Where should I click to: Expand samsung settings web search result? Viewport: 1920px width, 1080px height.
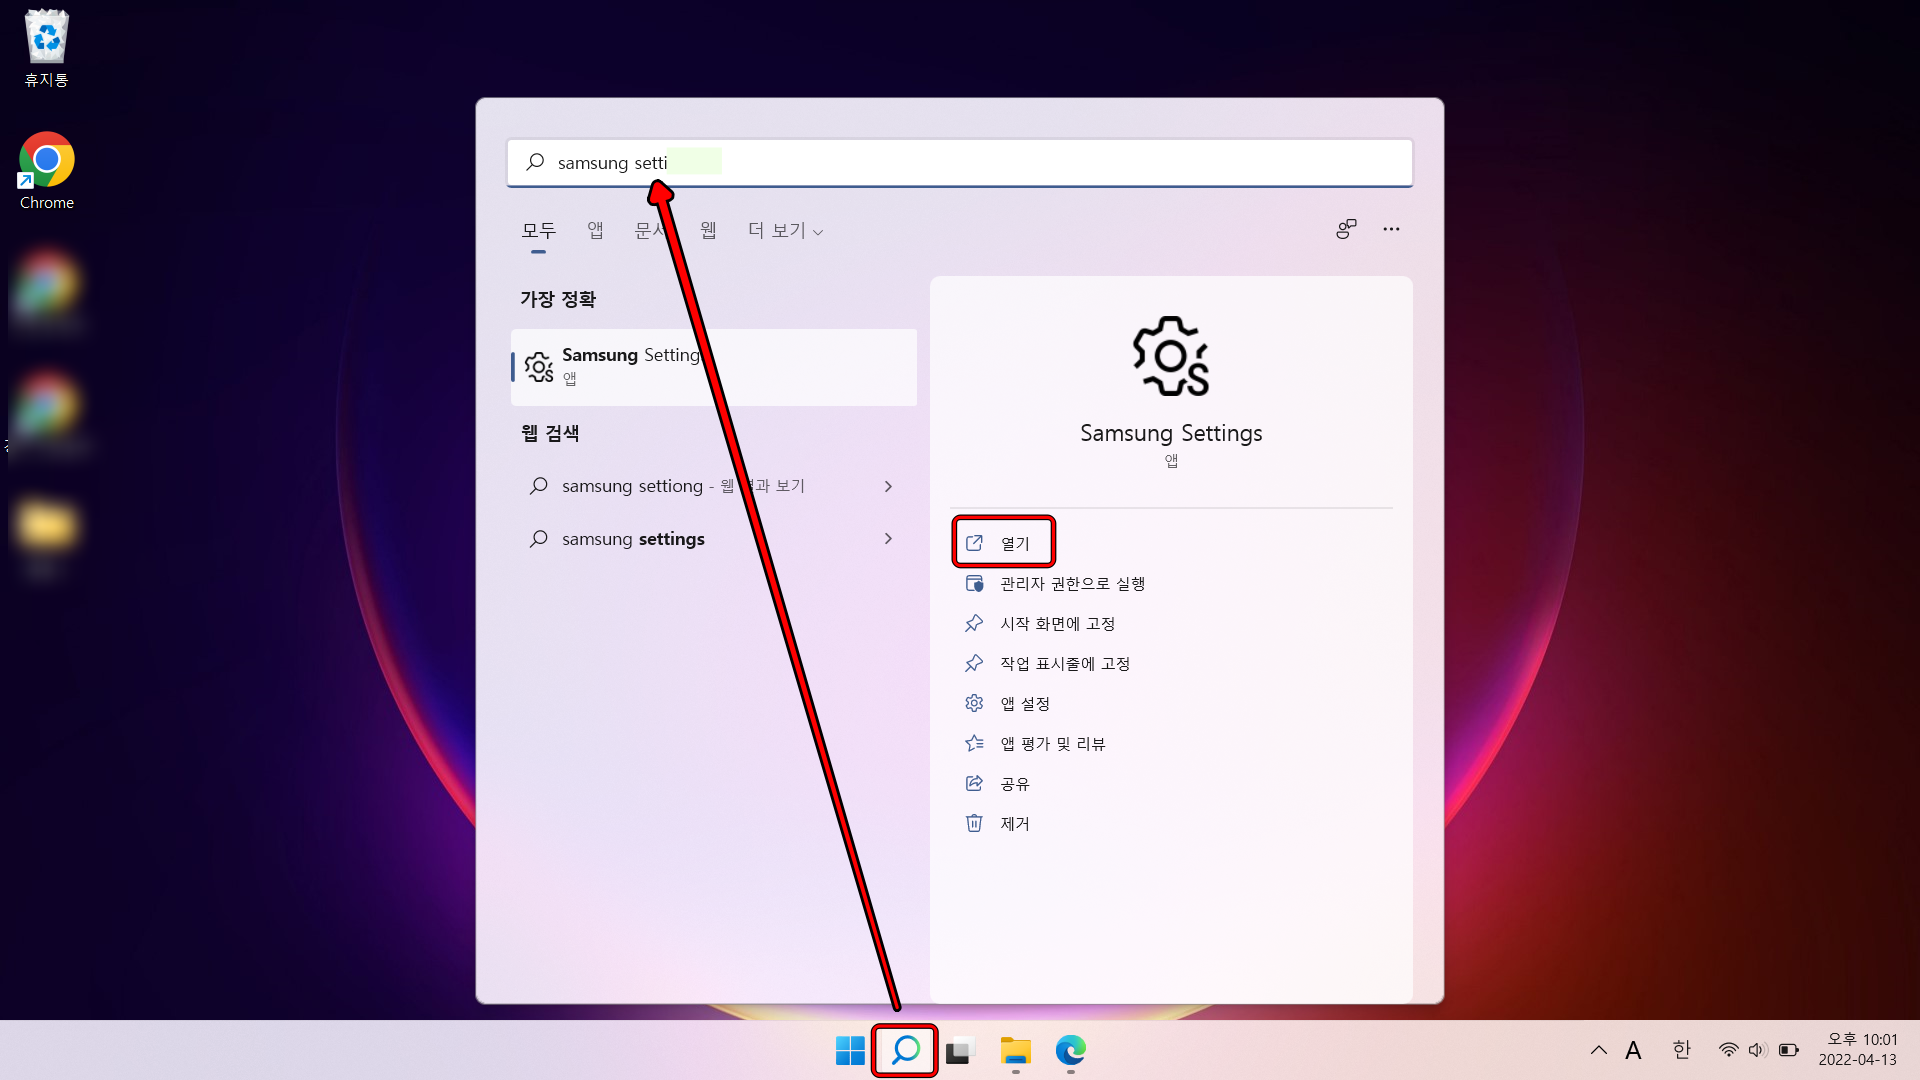[889, 538]
